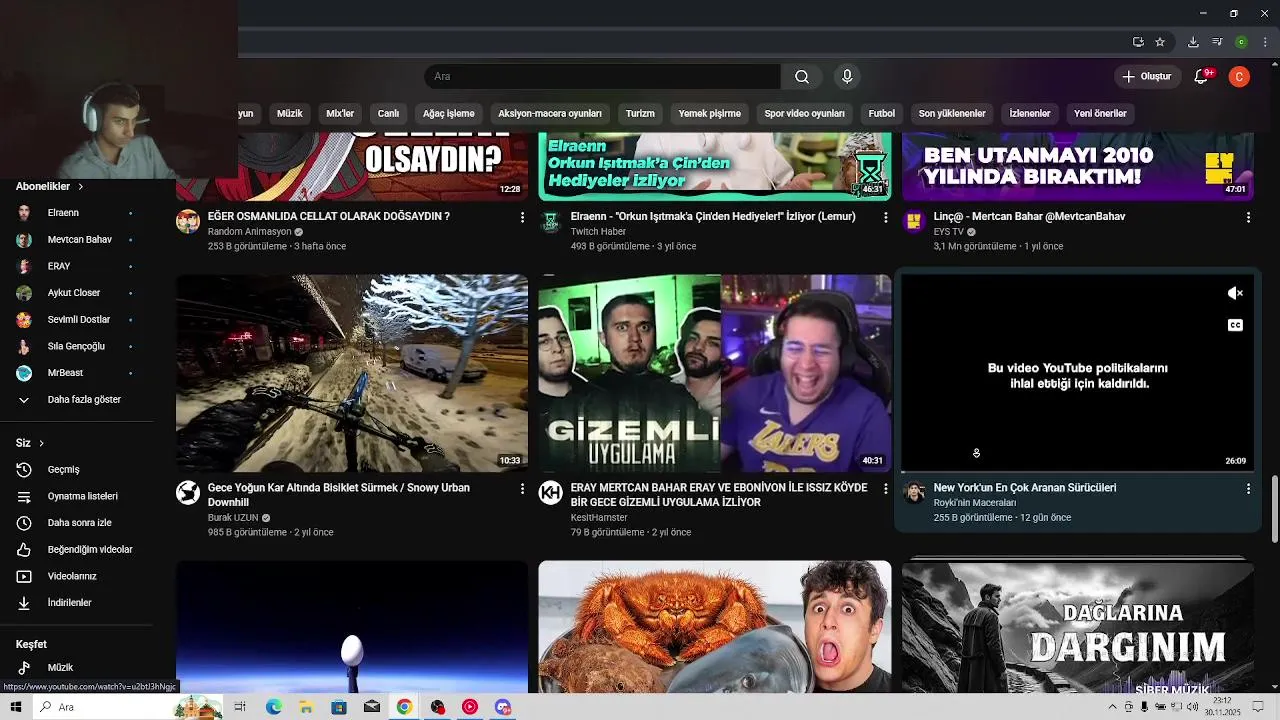The height and width of the screenshot is (720, 1280).
Task: Select the Müzik filter chip
Action: click(289, 114)
